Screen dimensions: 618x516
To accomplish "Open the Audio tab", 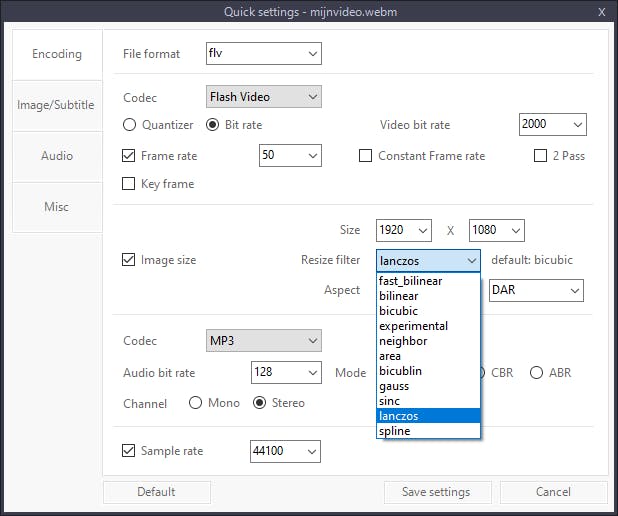I will coord(56,156).
